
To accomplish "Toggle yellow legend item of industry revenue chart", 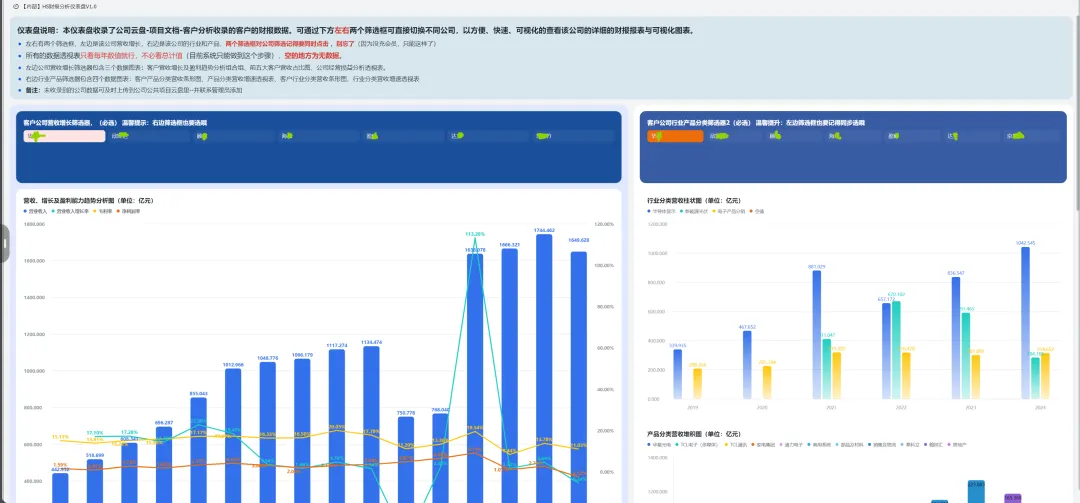I will pyautogui.click(x=731, y=210).
